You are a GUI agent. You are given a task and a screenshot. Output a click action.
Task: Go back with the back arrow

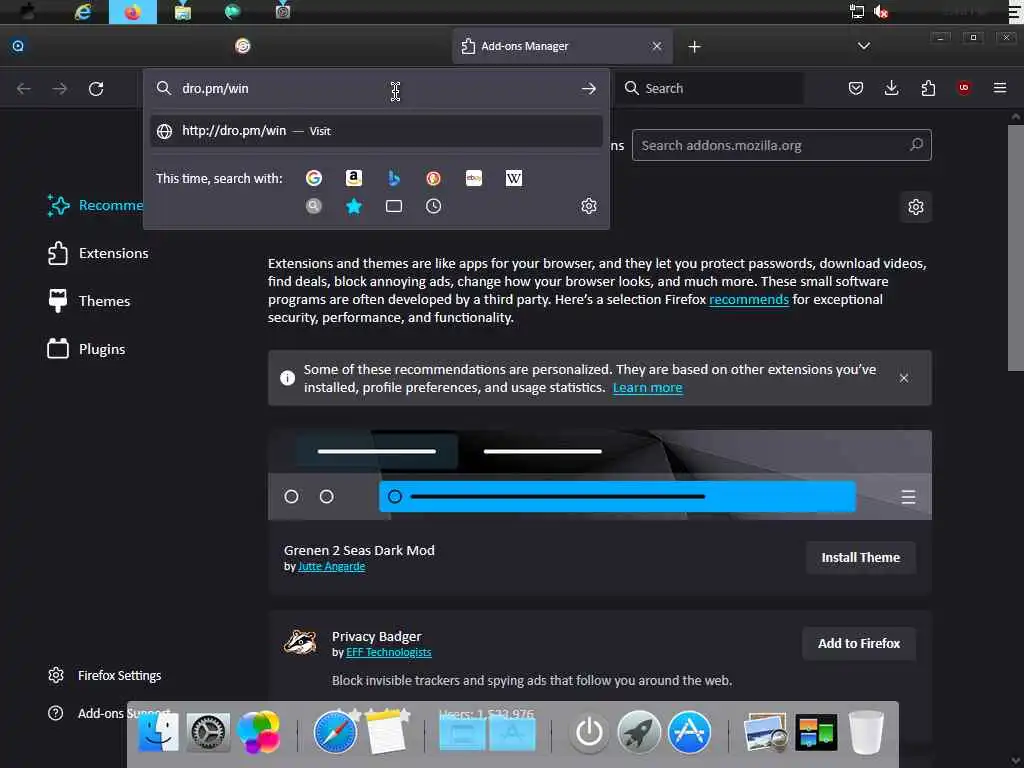pyautogui.click(x=24, y=89)
